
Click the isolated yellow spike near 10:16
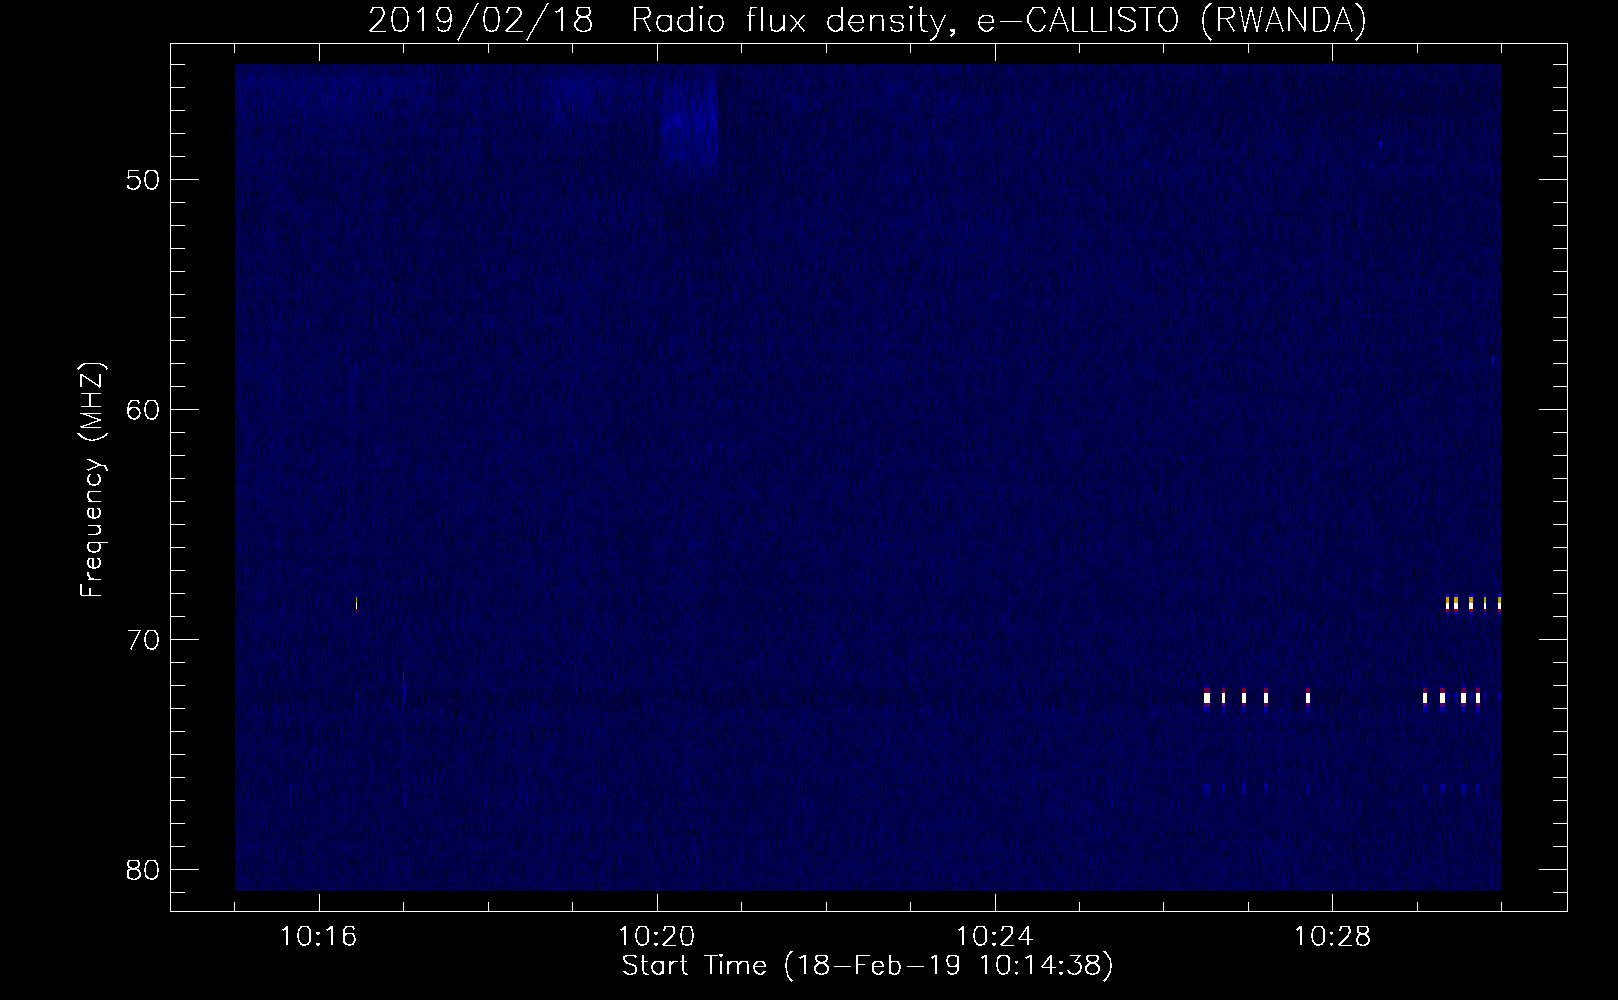point(356,602)
